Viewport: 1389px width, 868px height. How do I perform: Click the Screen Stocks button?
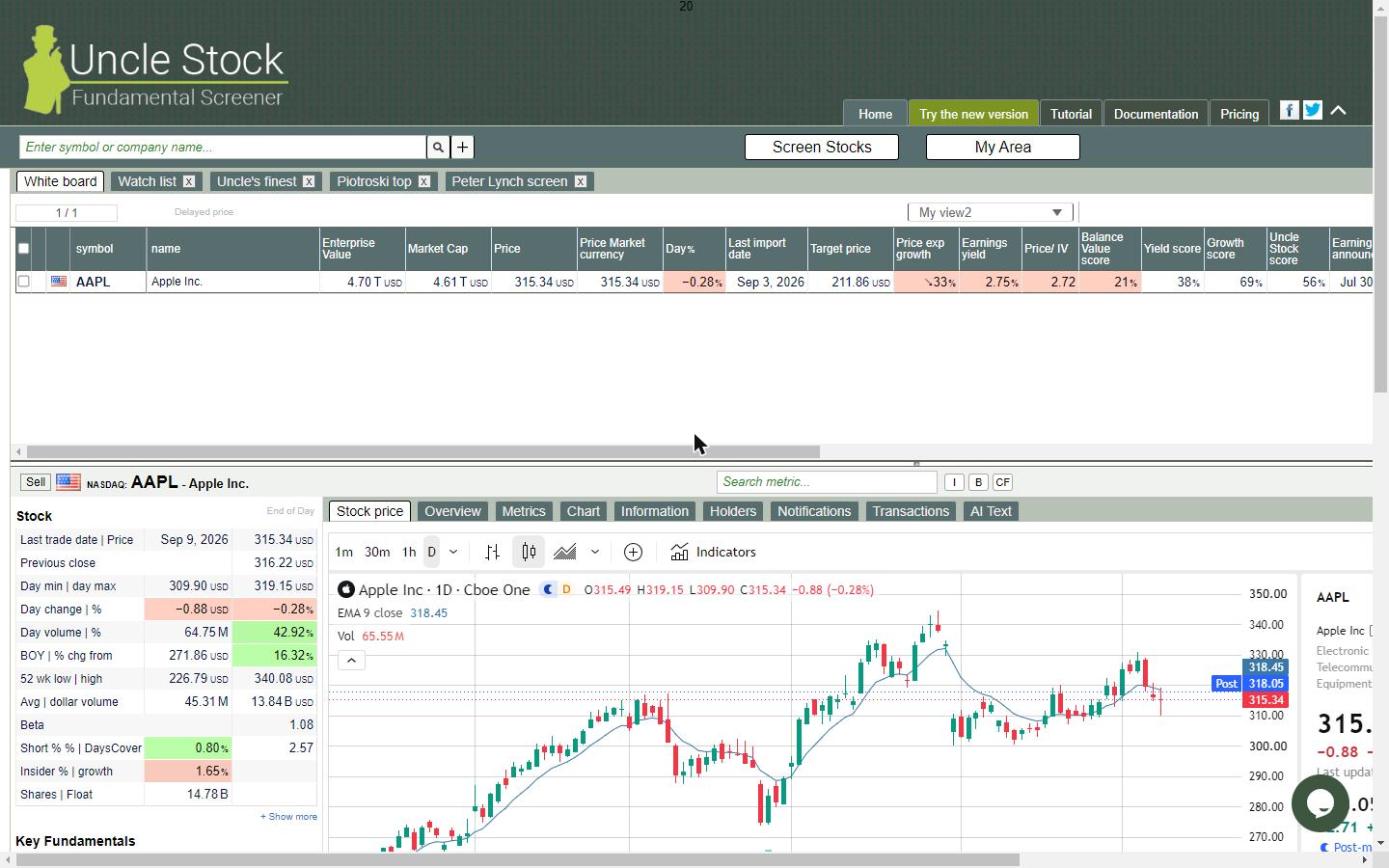(822, 147)
